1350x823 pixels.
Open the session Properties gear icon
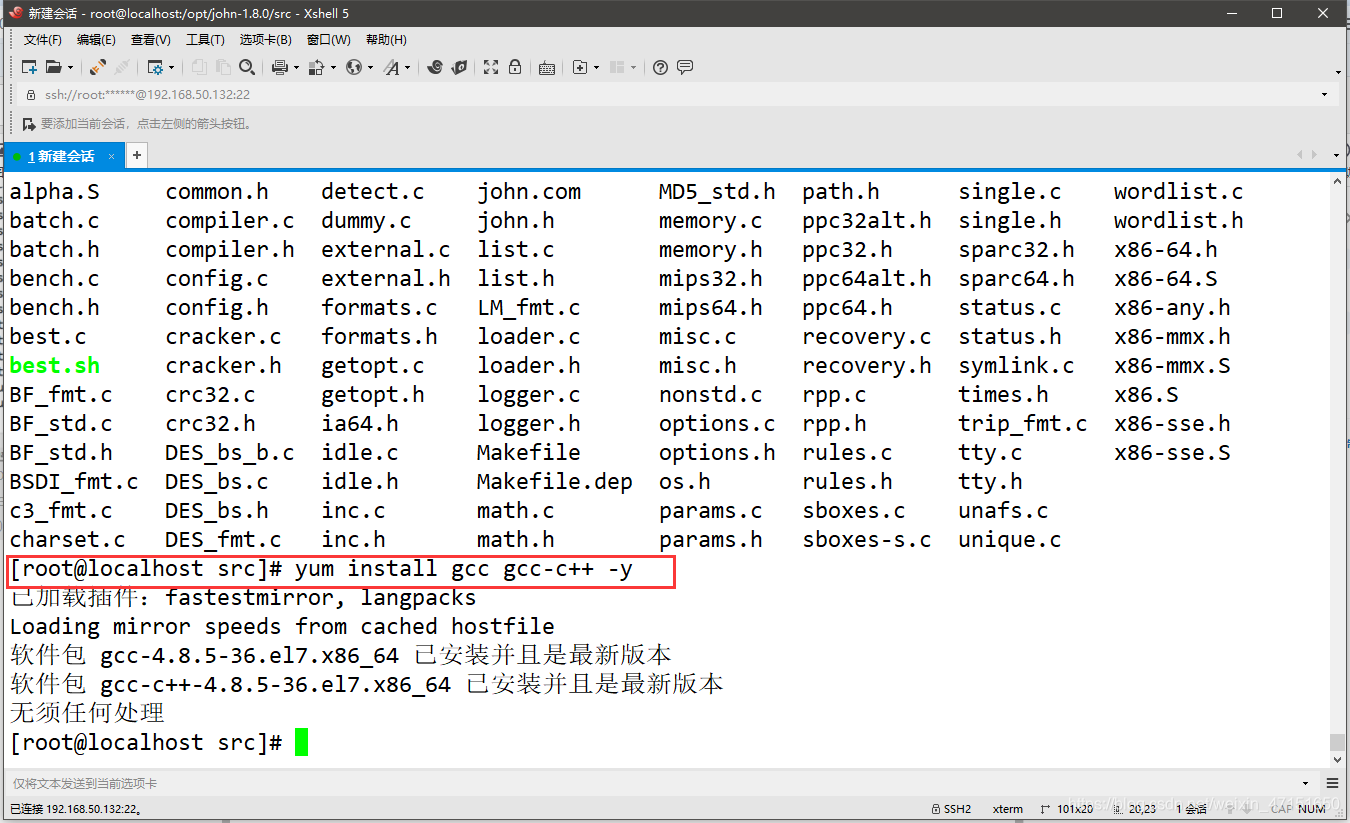coord(155,67)
